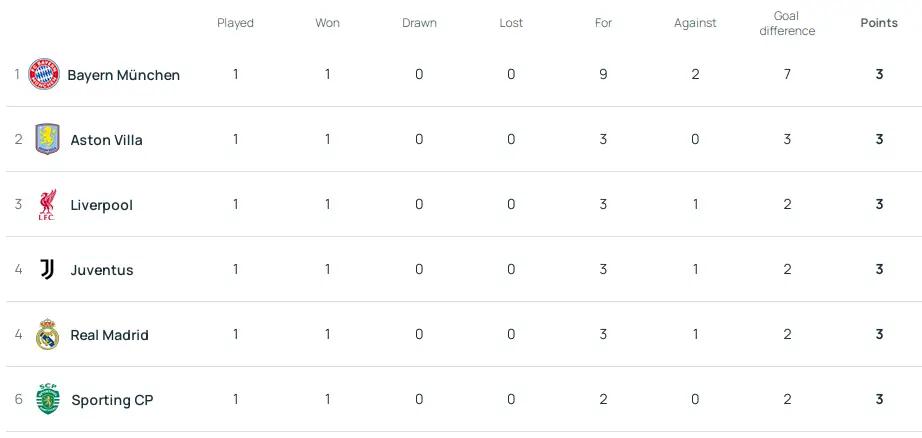This screenshot has width=922, height=438.
Task: Open the Real Madrid team name link
Action: pyautogui.click(x=109, y=335)
